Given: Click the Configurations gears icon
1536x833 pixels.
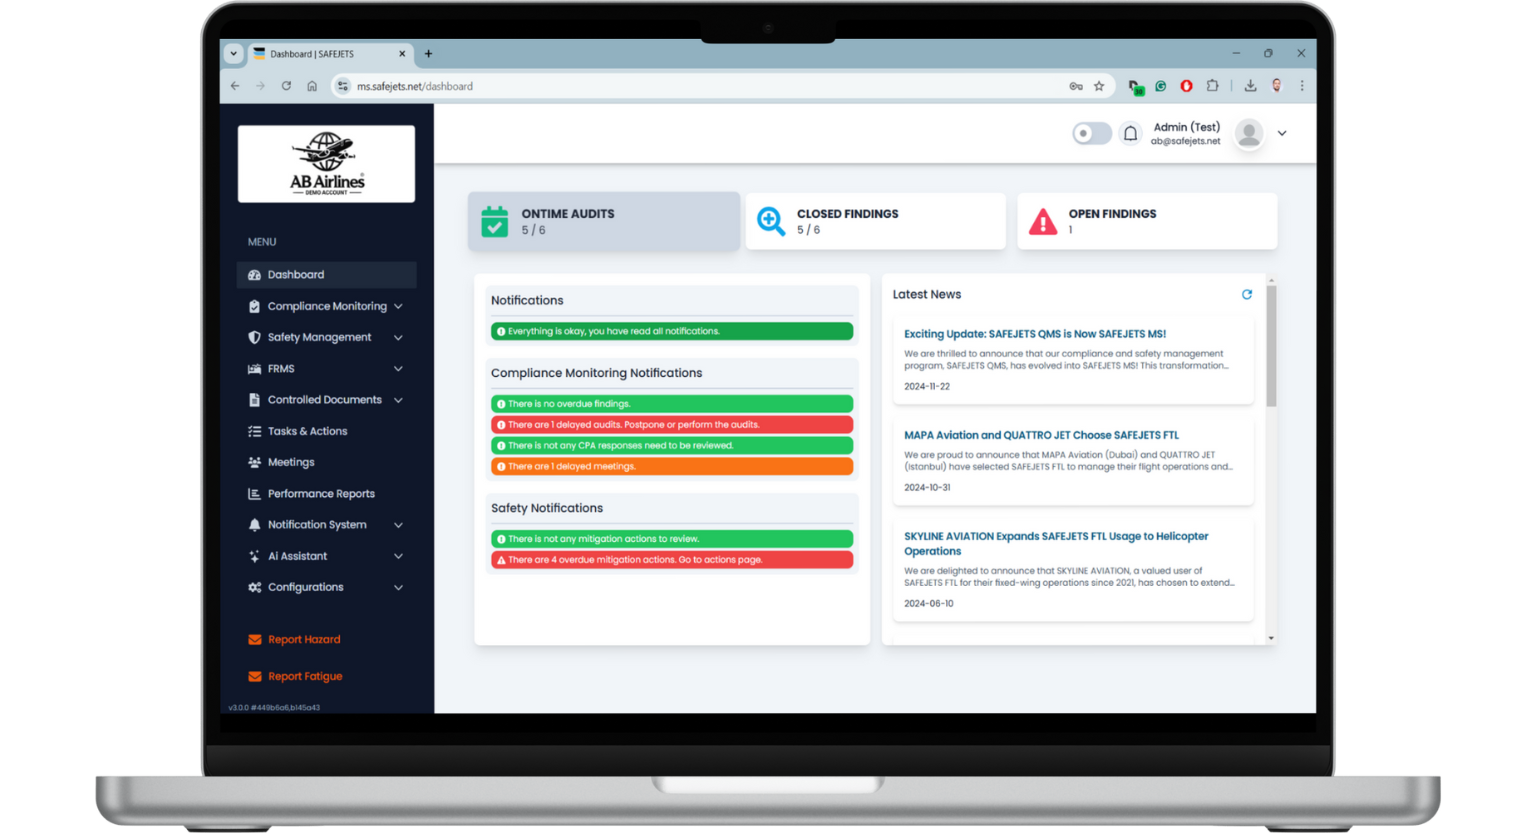Looking at the screenshot, I should [254, 587].
